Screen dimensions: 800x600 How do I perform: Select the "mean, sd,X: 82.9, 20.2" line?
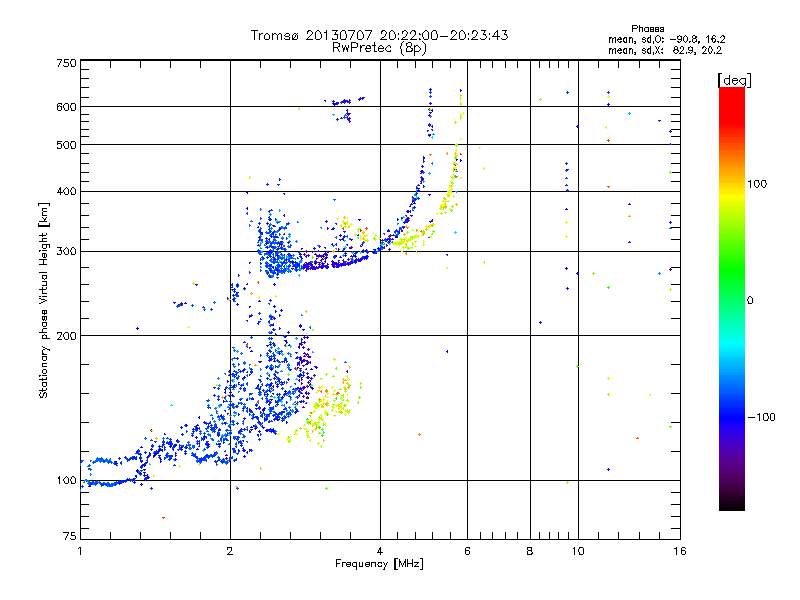[665, 50]
